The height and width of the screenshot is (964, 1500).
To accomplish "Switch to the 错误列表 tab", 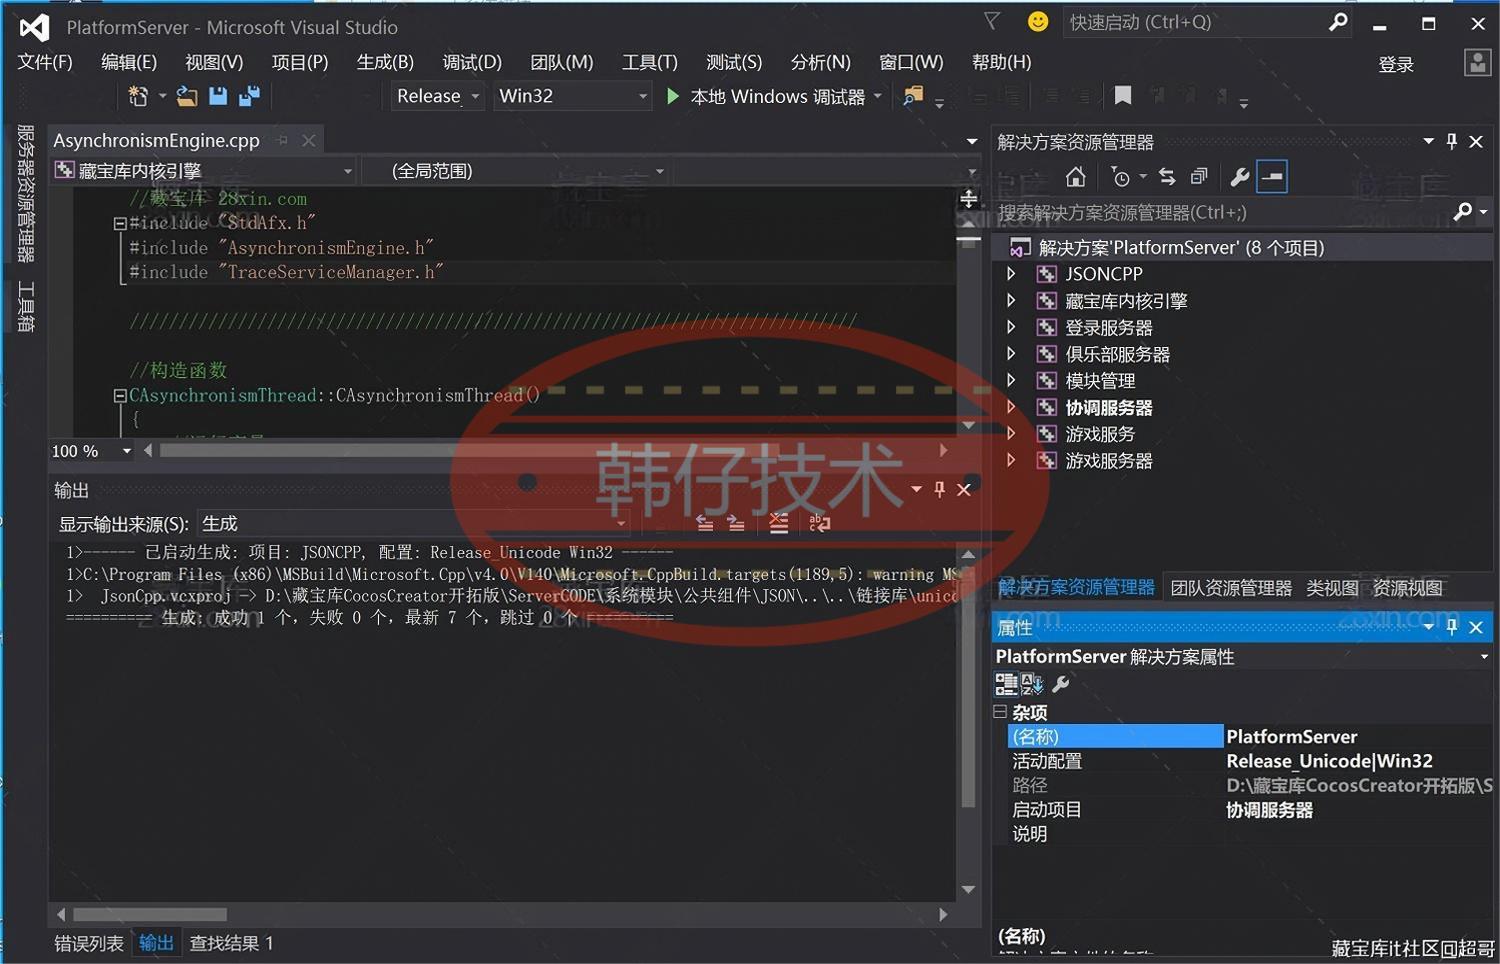I will (x=89, y=943).
